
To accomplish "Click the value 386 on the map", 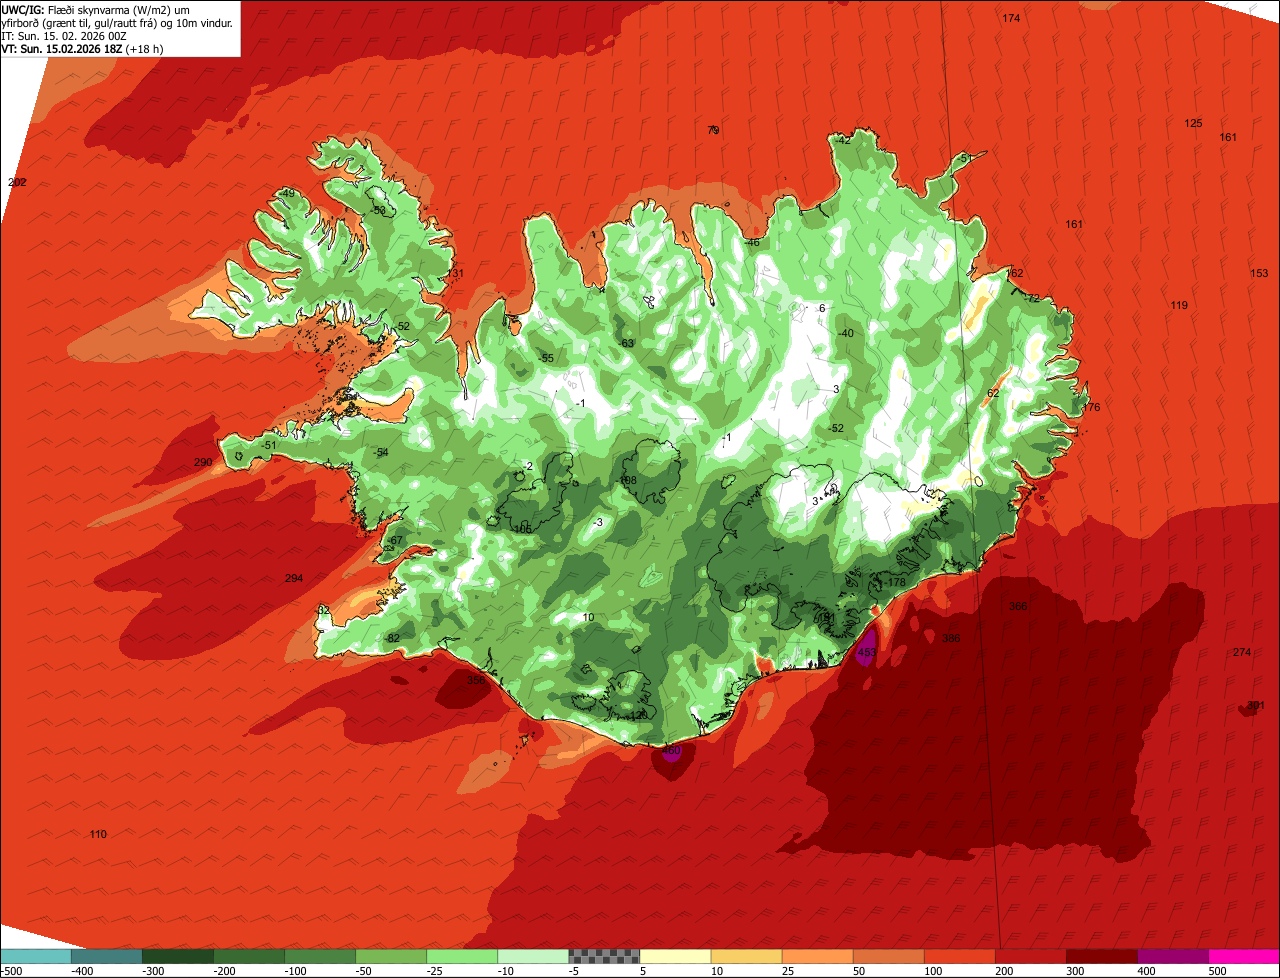I will tap(951, 638).
